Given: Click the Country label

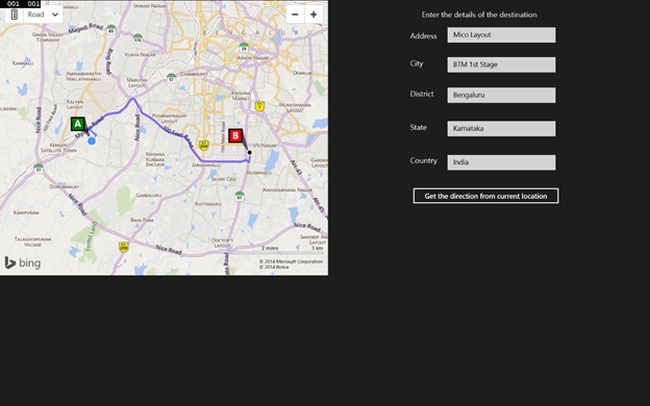Looking at the screenshot, I should click(x=423, y=160).
